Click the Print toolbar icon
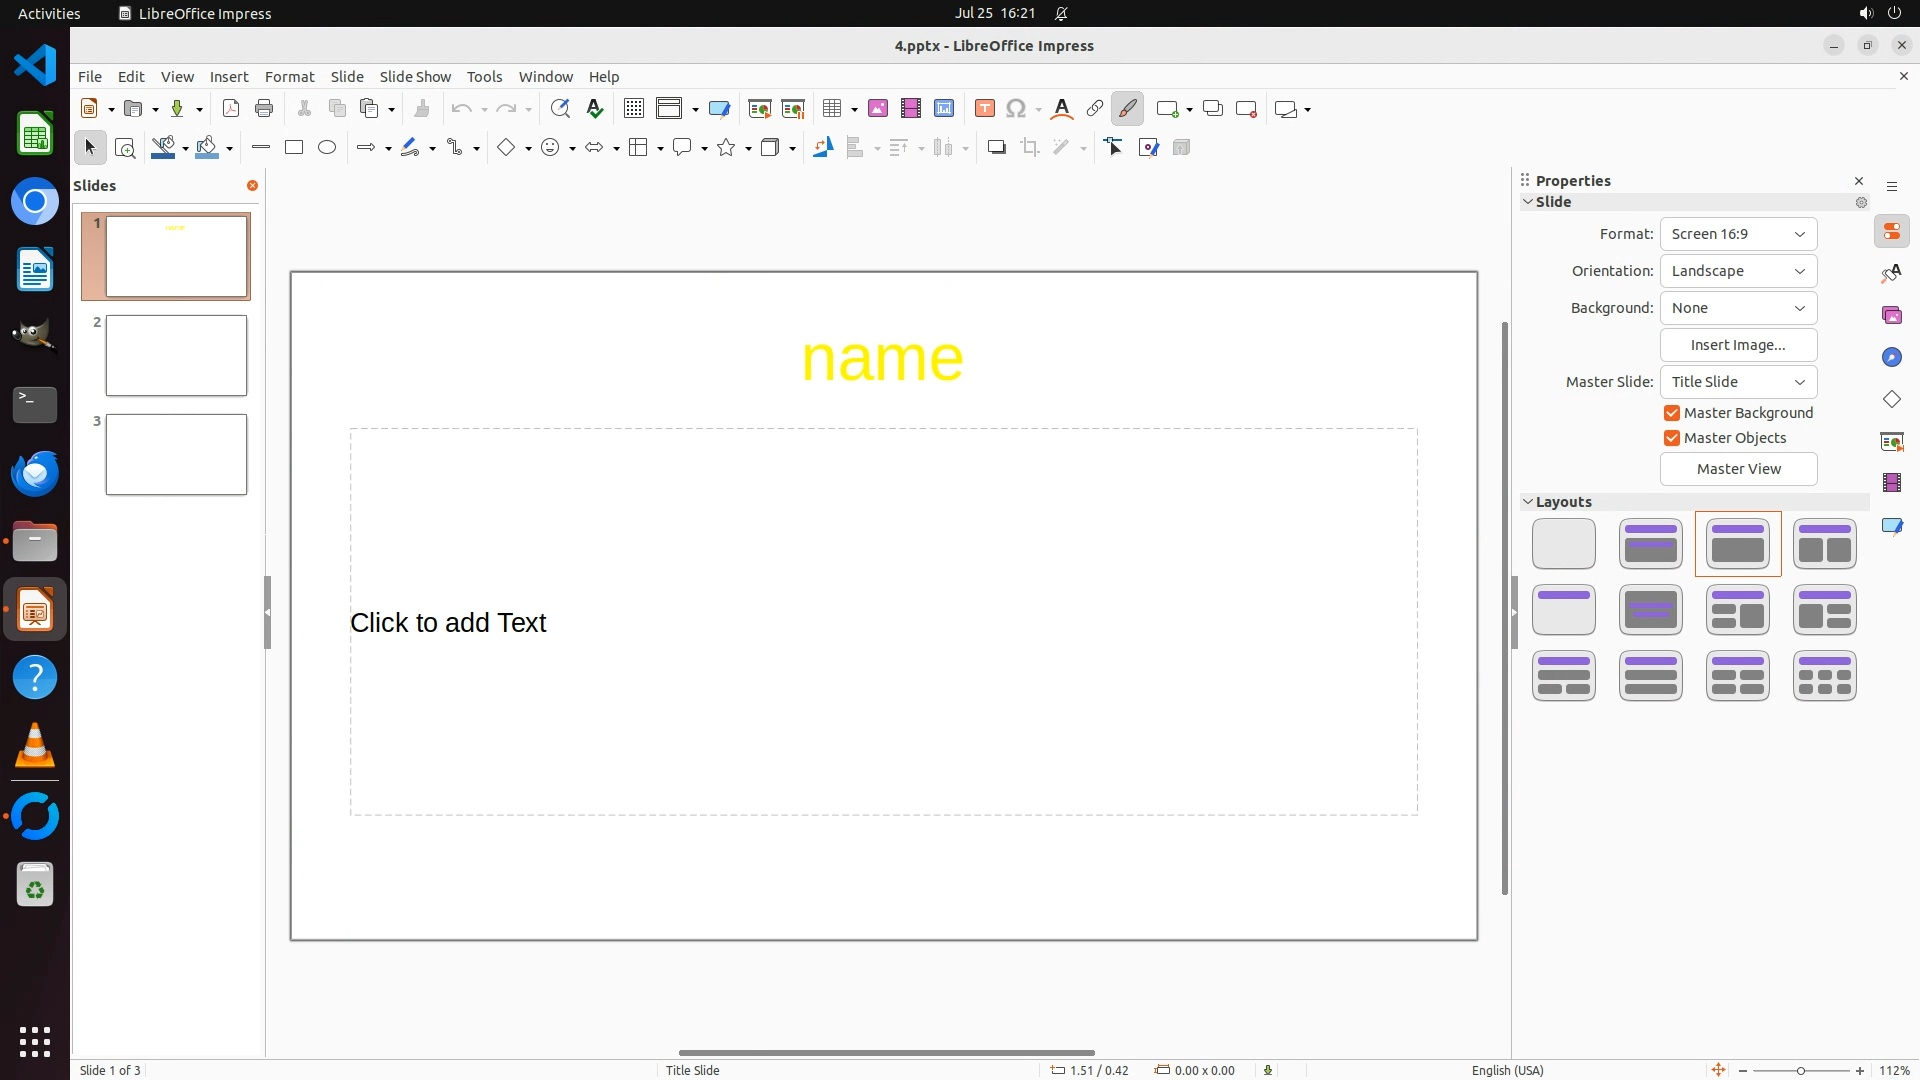The width and height of the screenshot is (1920, 1080). coord(264,109)
